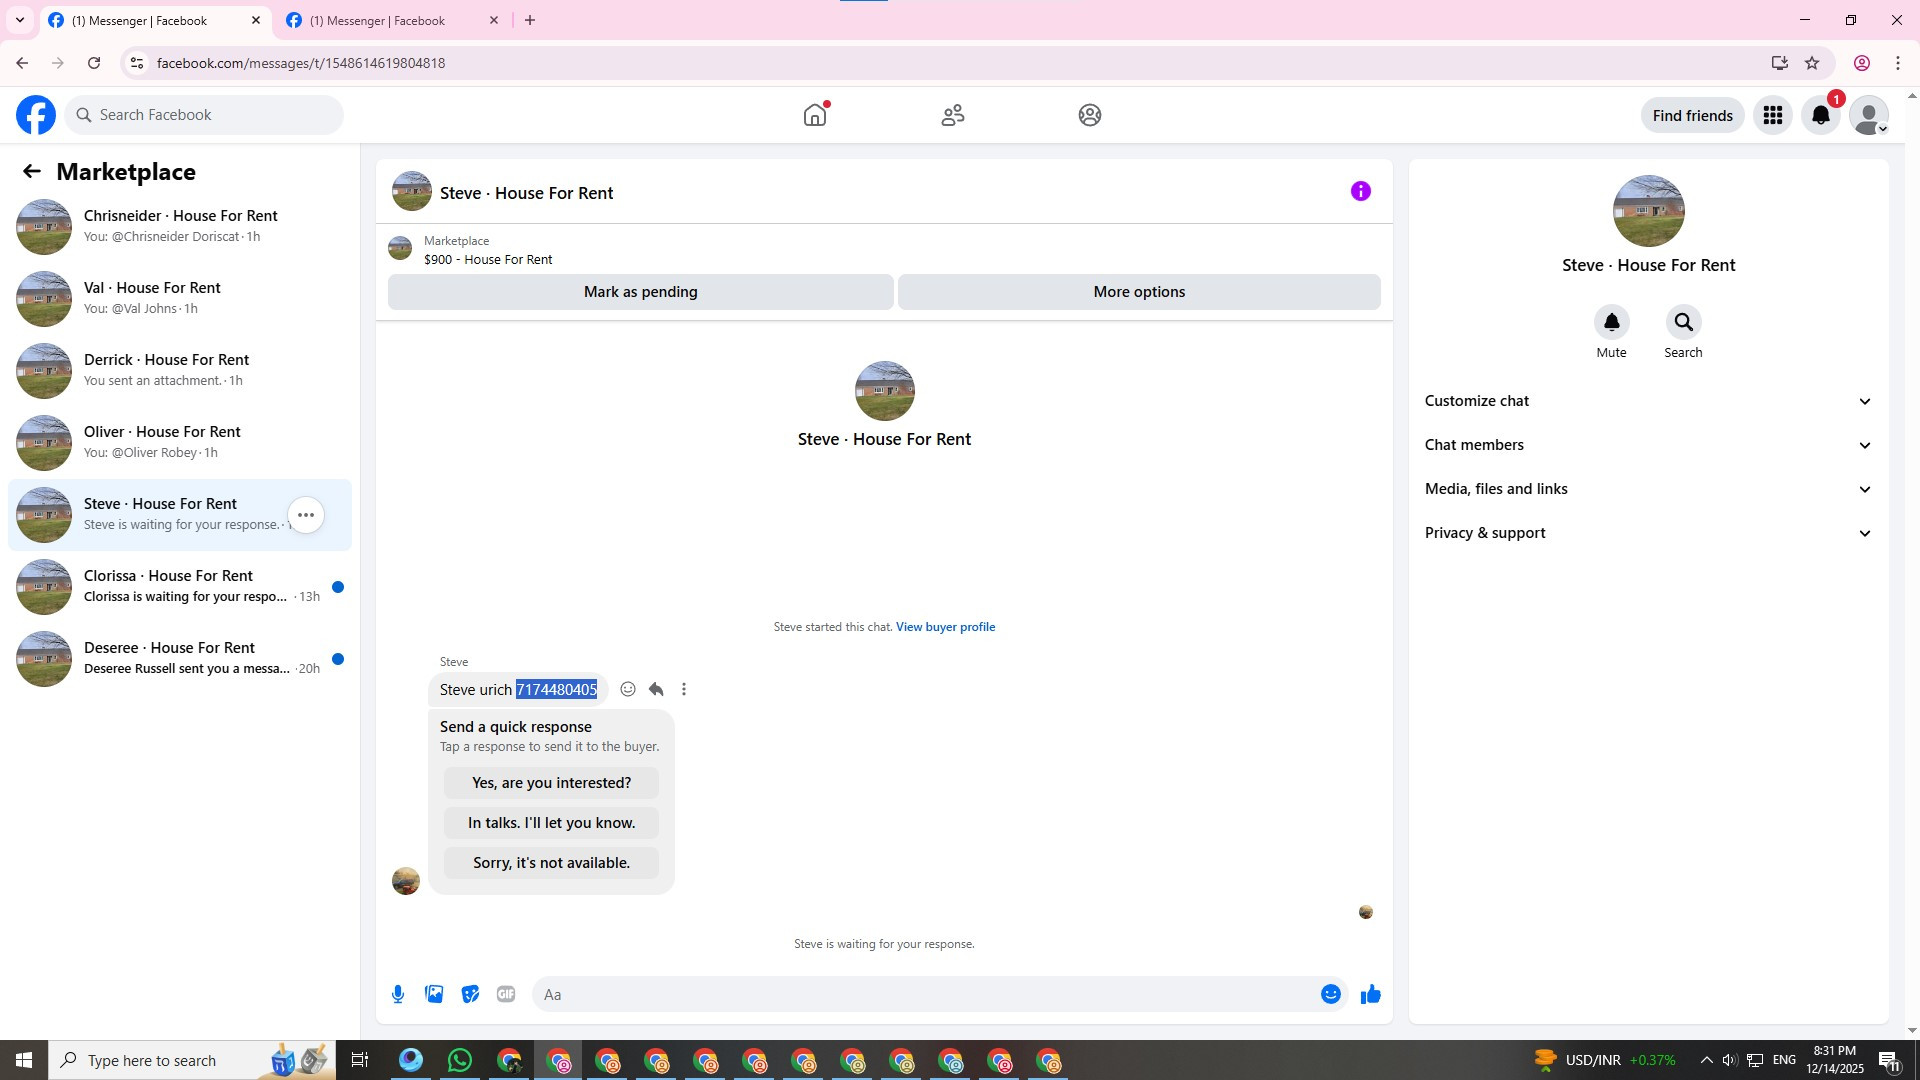The width and height of the screenshot is (1920, 1080).
Task: Expand the Chat members section
Action: pos(1648,445)
